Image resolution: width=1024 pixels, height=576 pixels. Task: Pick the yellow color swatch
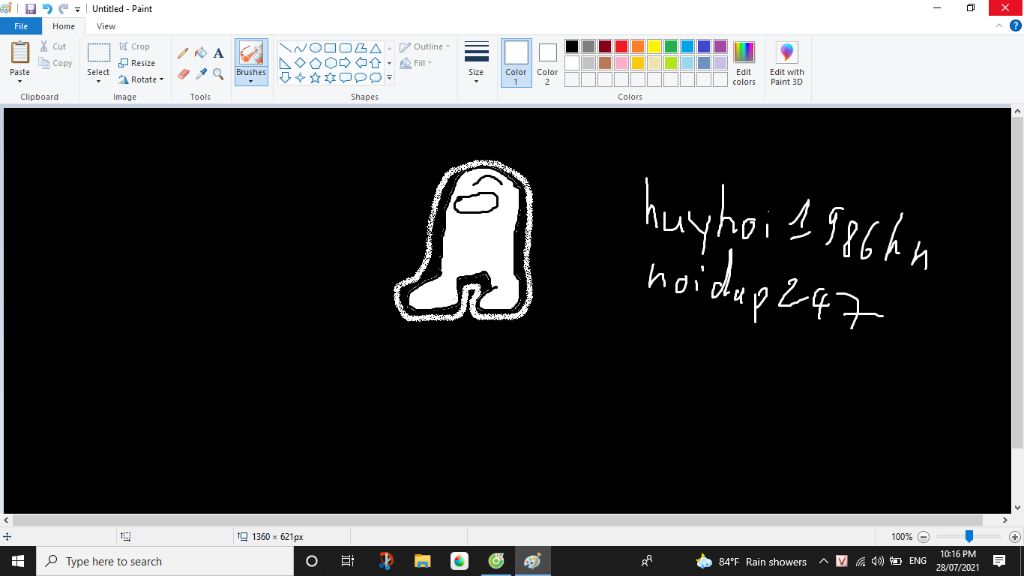(x=654, y=46)
